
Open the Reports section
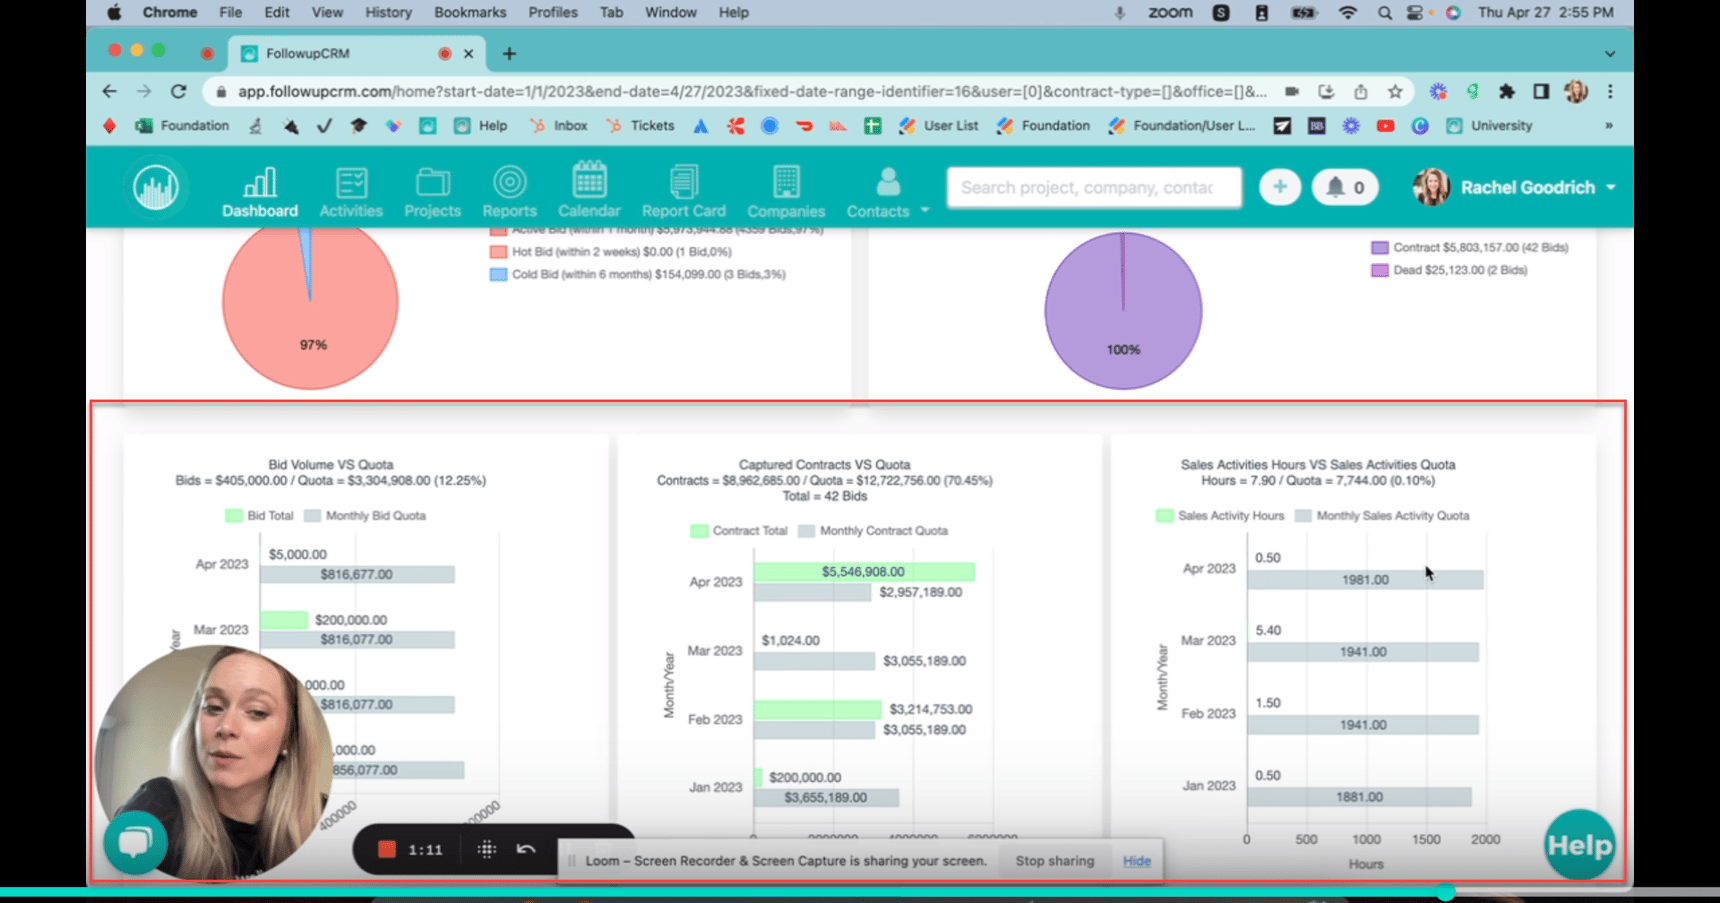pyautogui.click(x=510, y=190)
